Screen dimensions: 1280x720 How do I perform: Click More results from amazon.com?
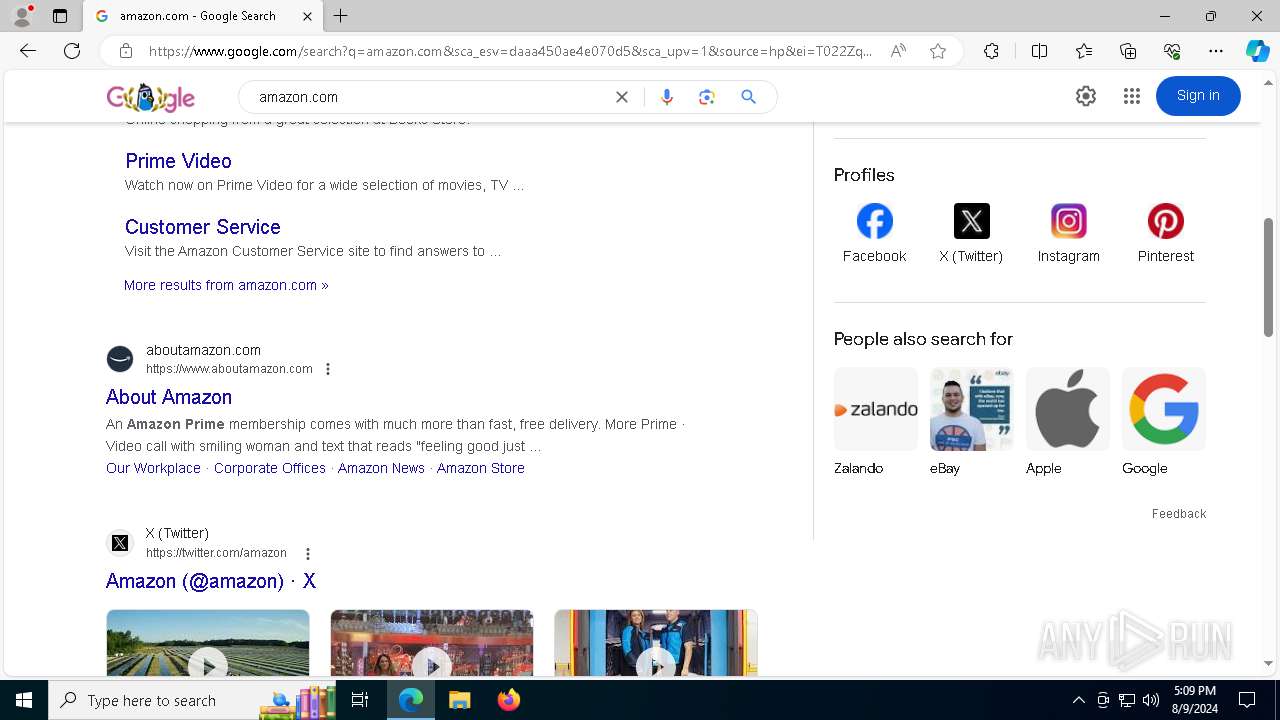(x=226, y=285)
